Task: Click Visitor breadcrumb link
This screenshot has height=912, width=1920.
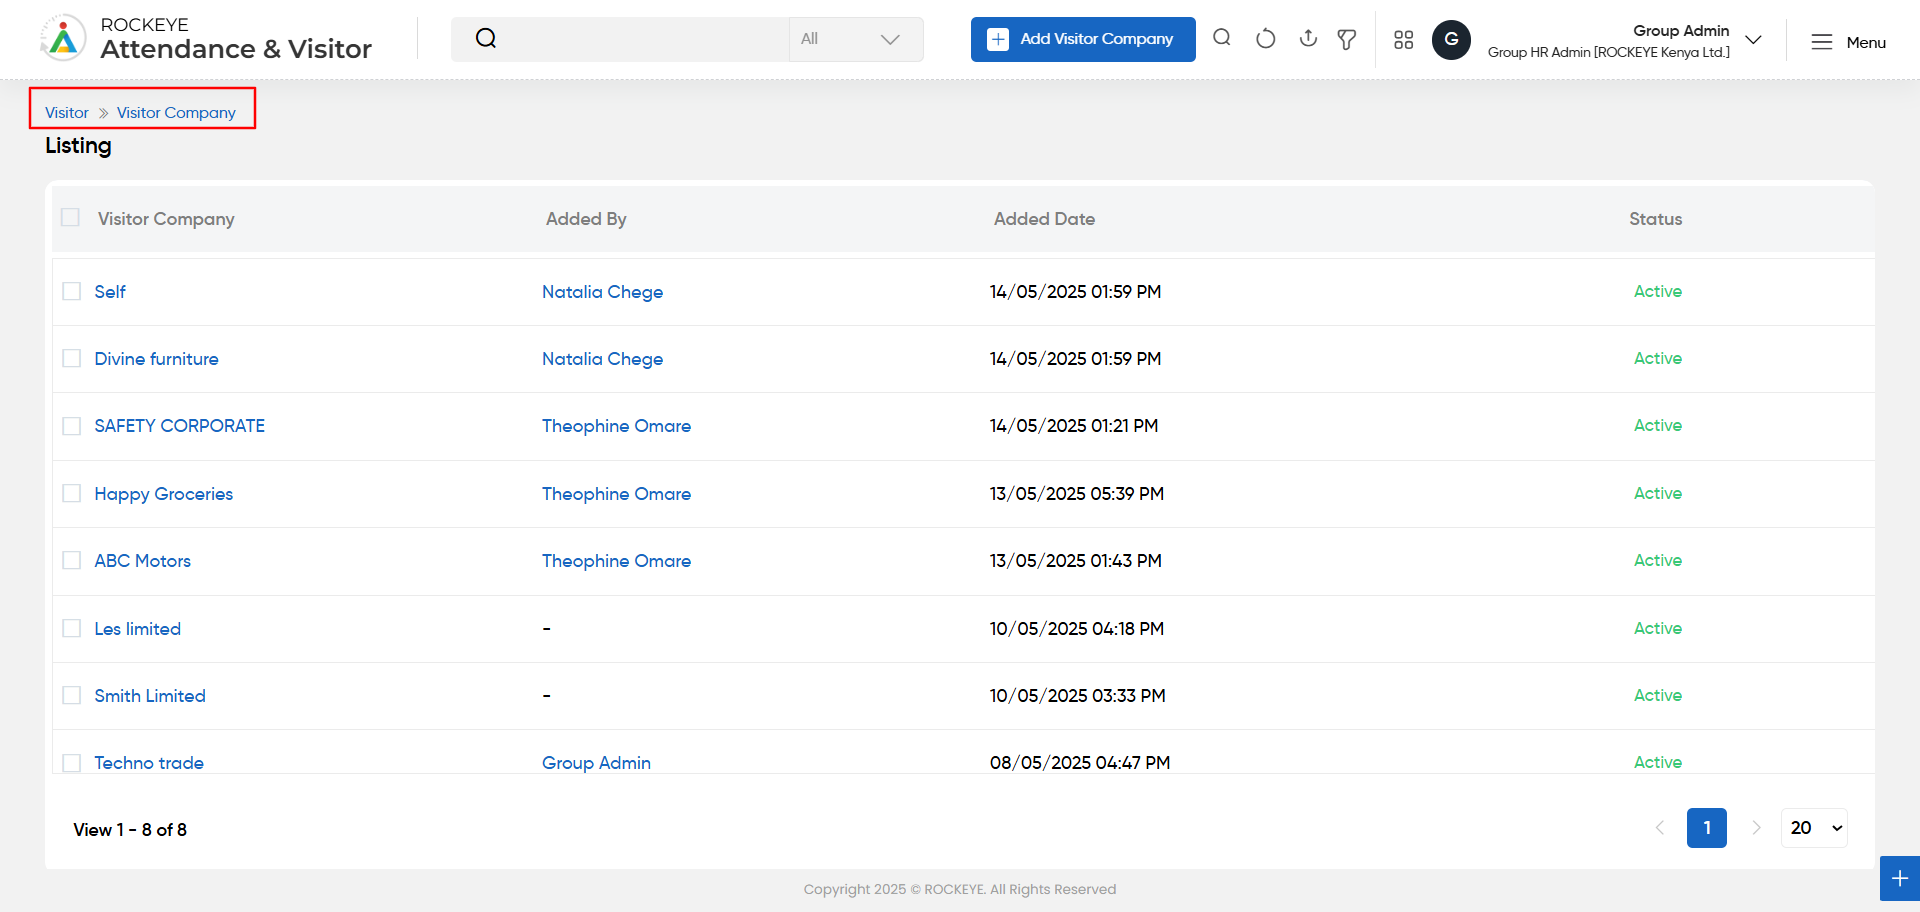Action: pos(67,113)
